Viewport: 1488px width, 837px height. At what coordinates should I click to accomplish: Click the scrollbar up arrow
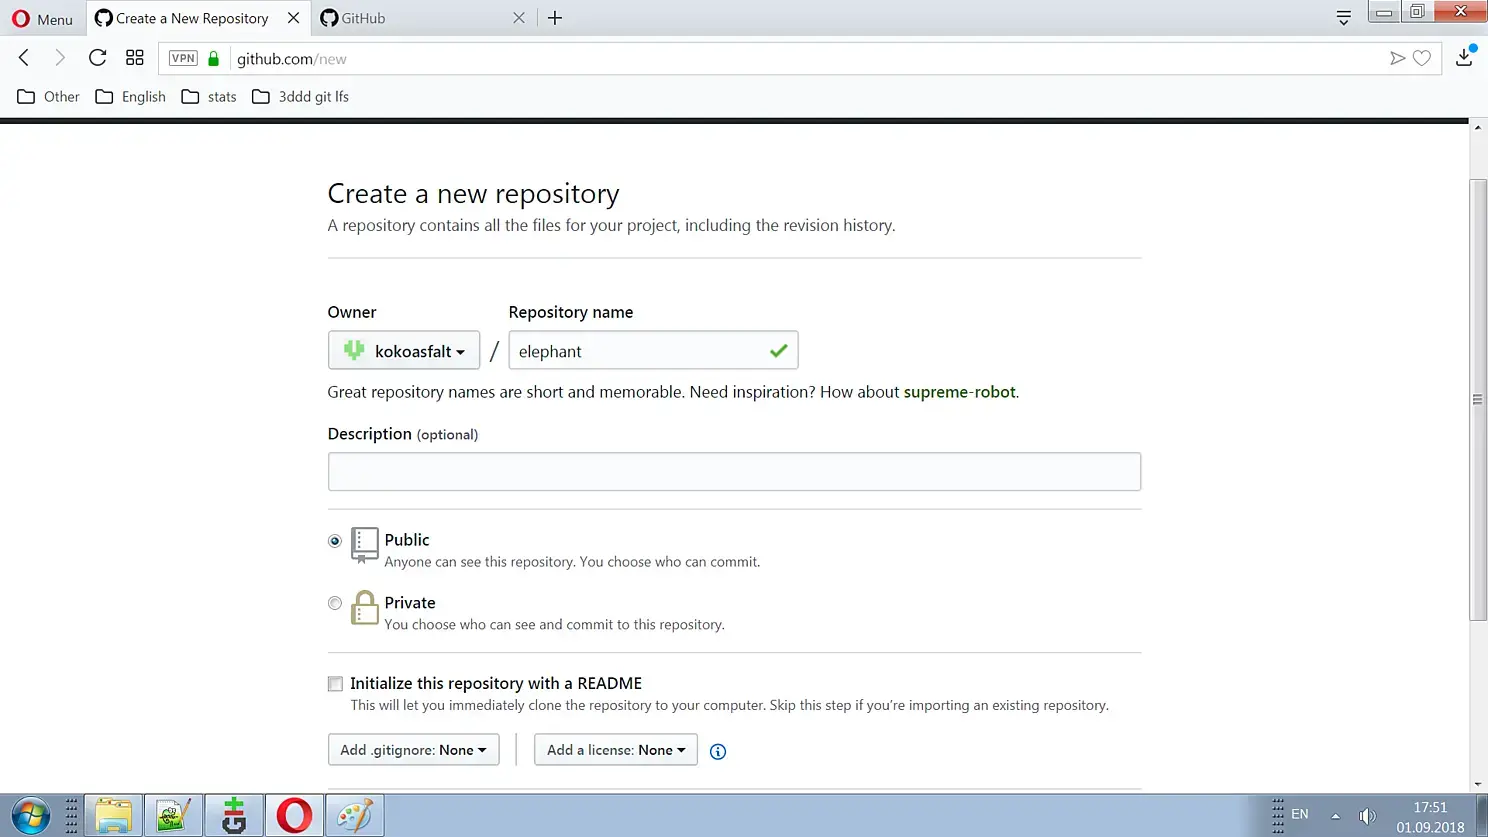tap(1478, 128)
